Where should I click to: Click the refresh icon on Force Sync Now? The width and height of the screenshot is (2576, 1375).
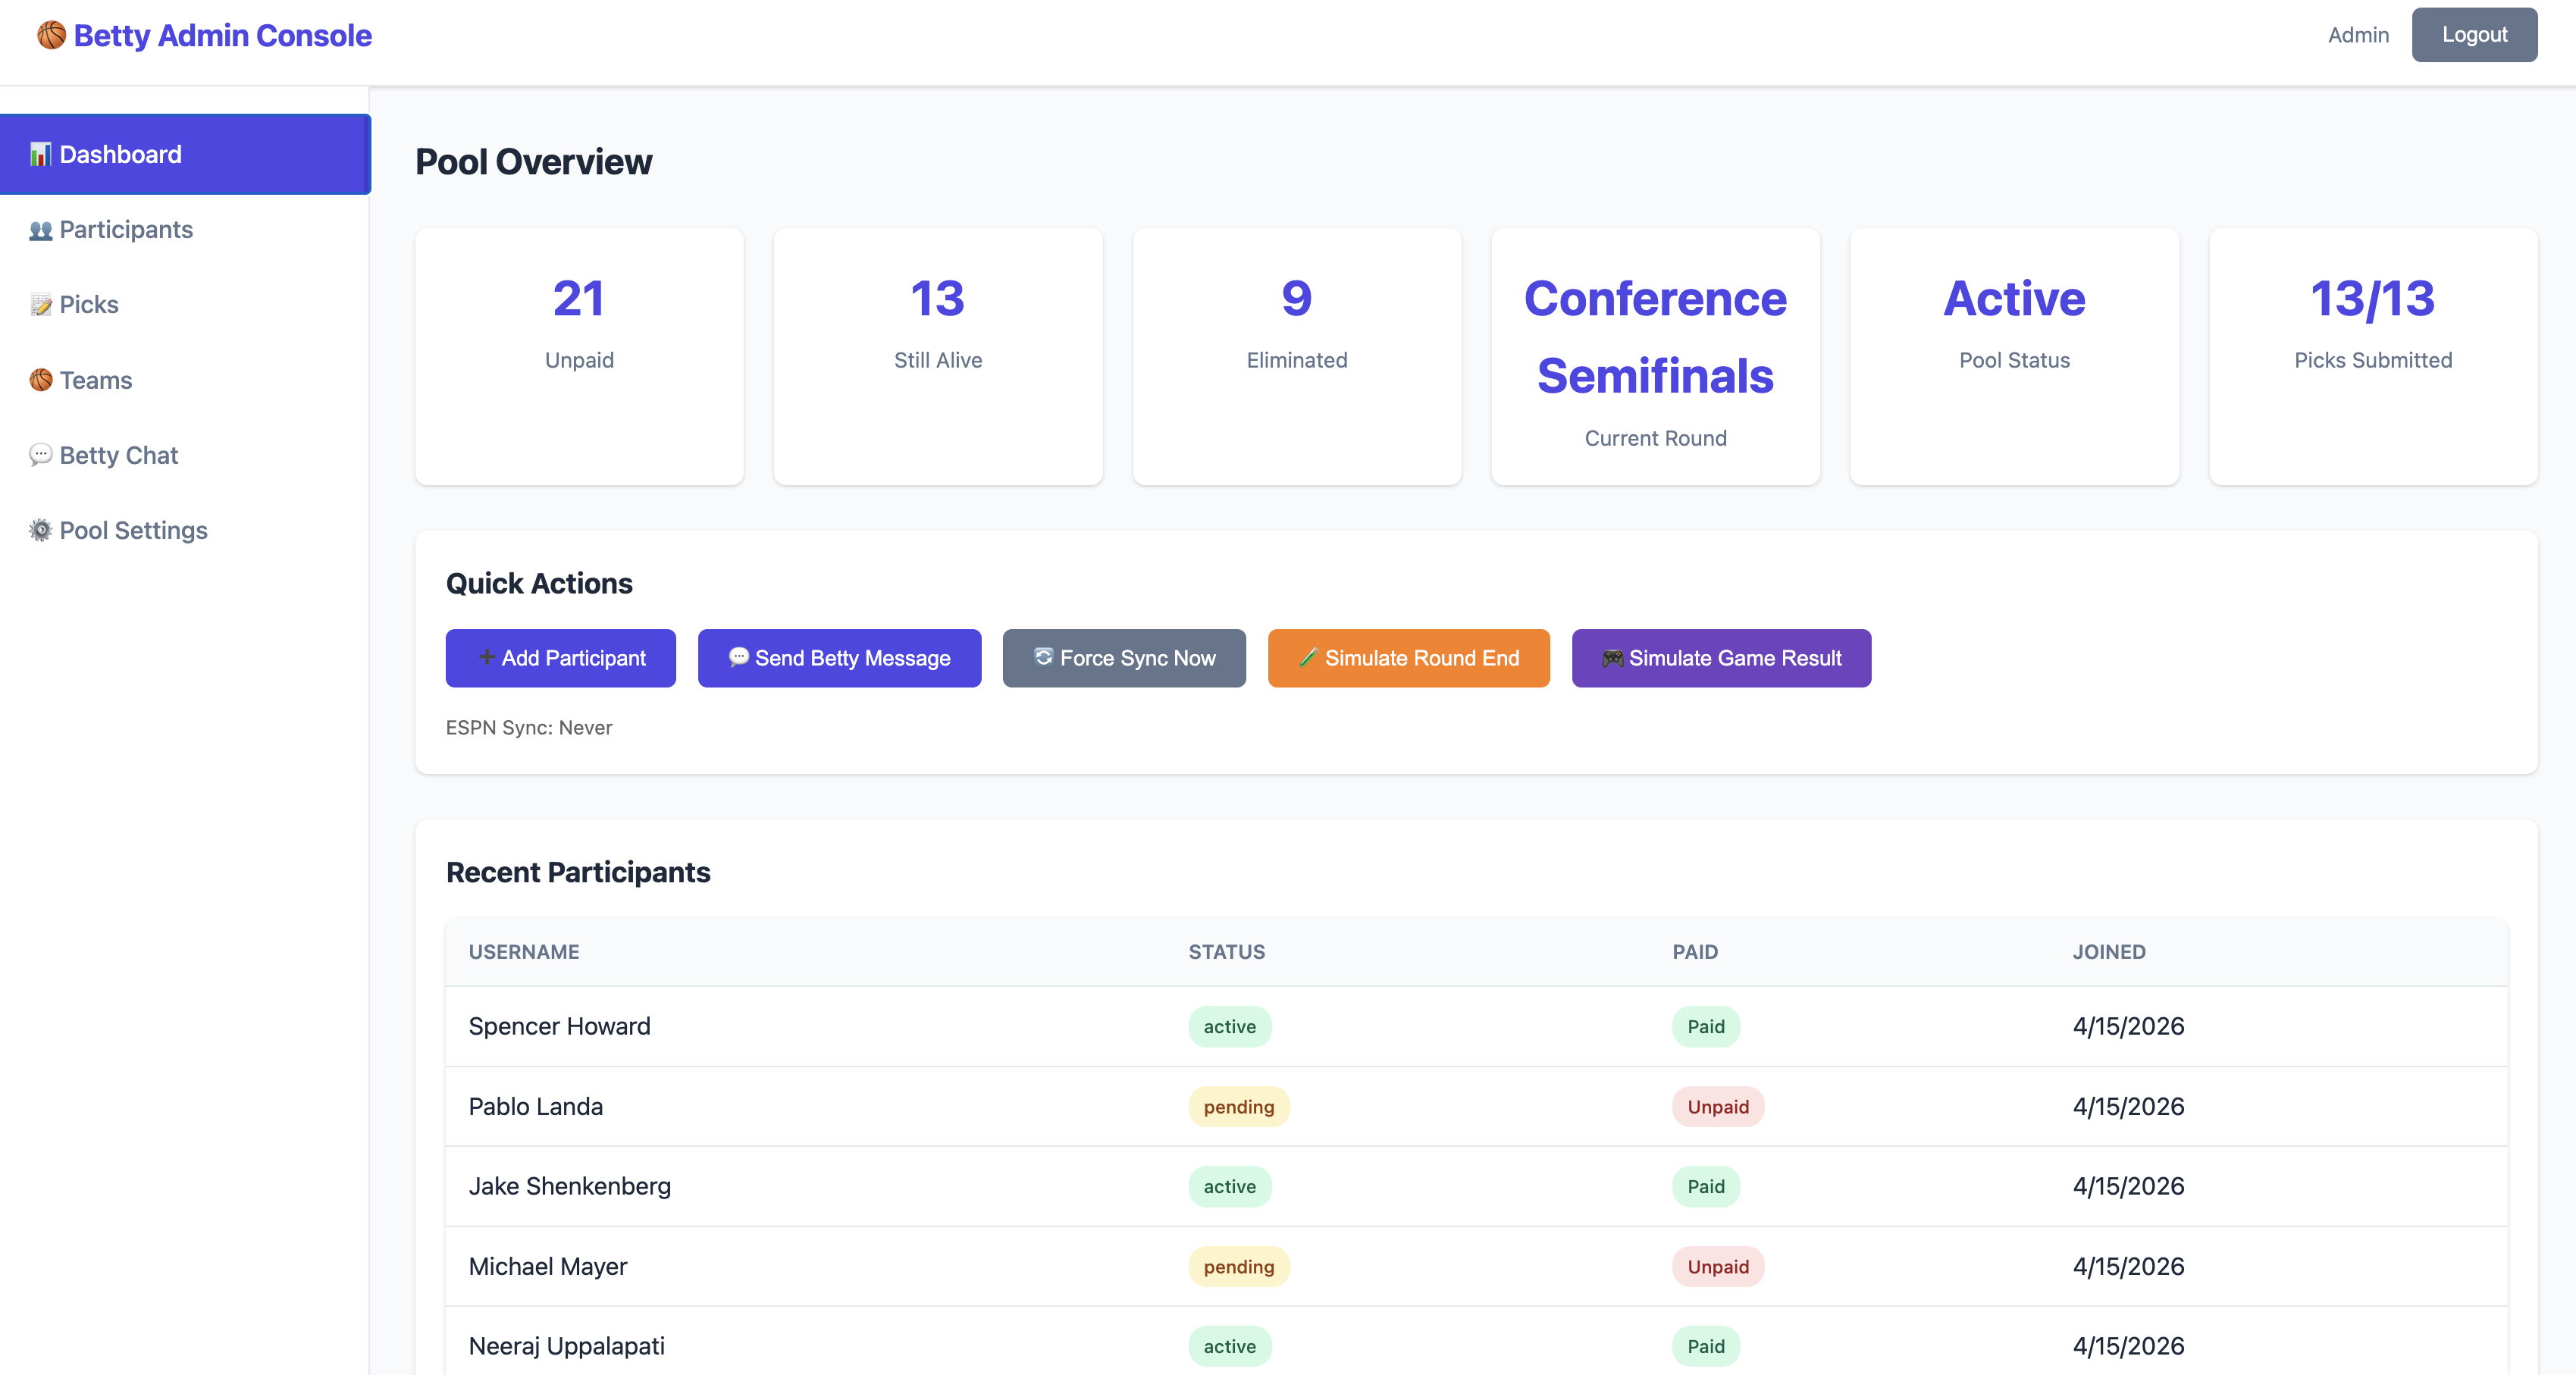pyautogui.click(x=1044, y=656)
